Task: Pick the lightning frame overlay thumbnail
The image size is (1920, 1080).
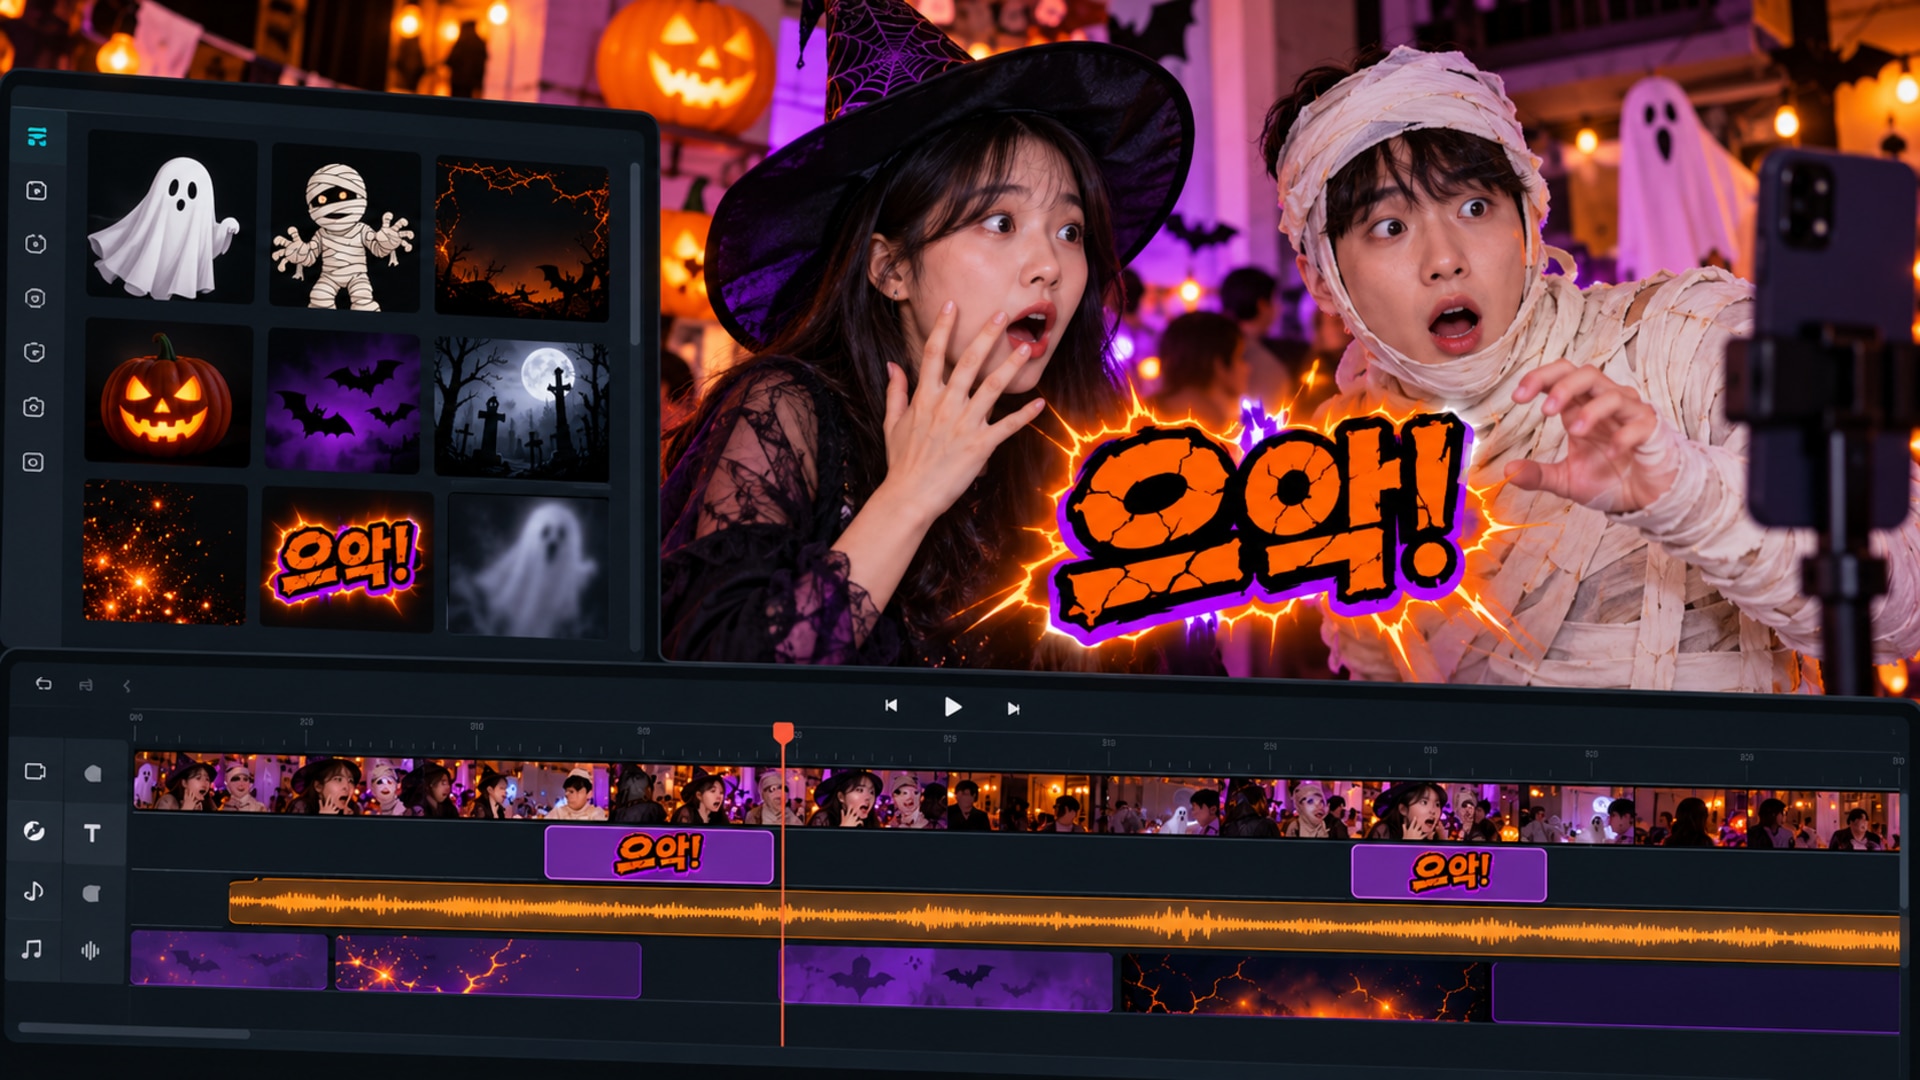Action: (x=522, y=239)
